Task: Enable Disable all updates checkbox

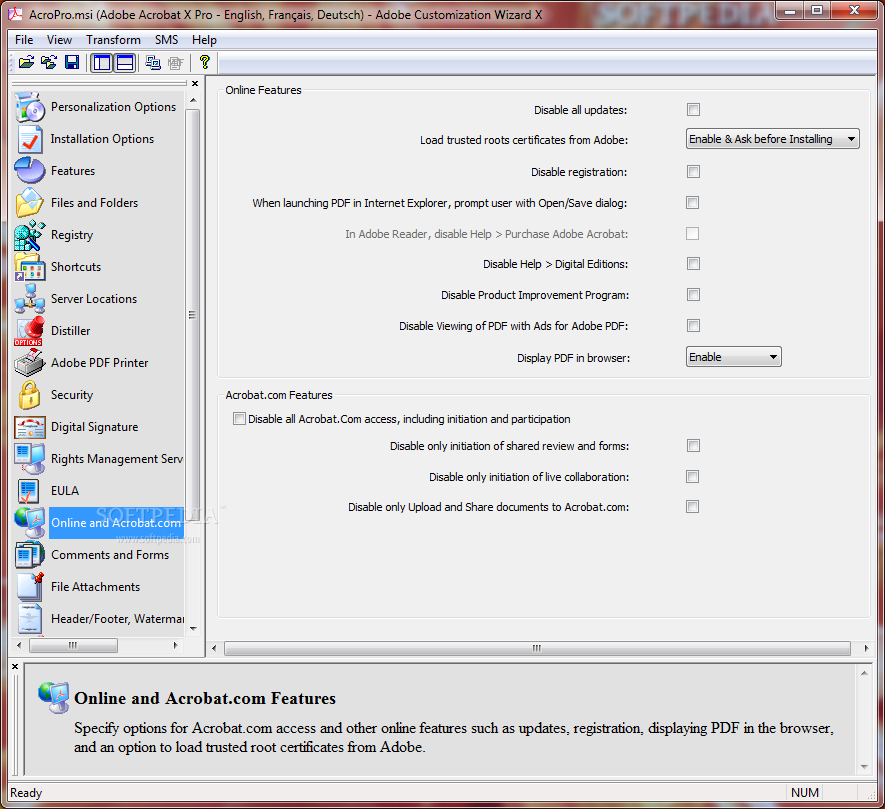Action: point(693,110)
